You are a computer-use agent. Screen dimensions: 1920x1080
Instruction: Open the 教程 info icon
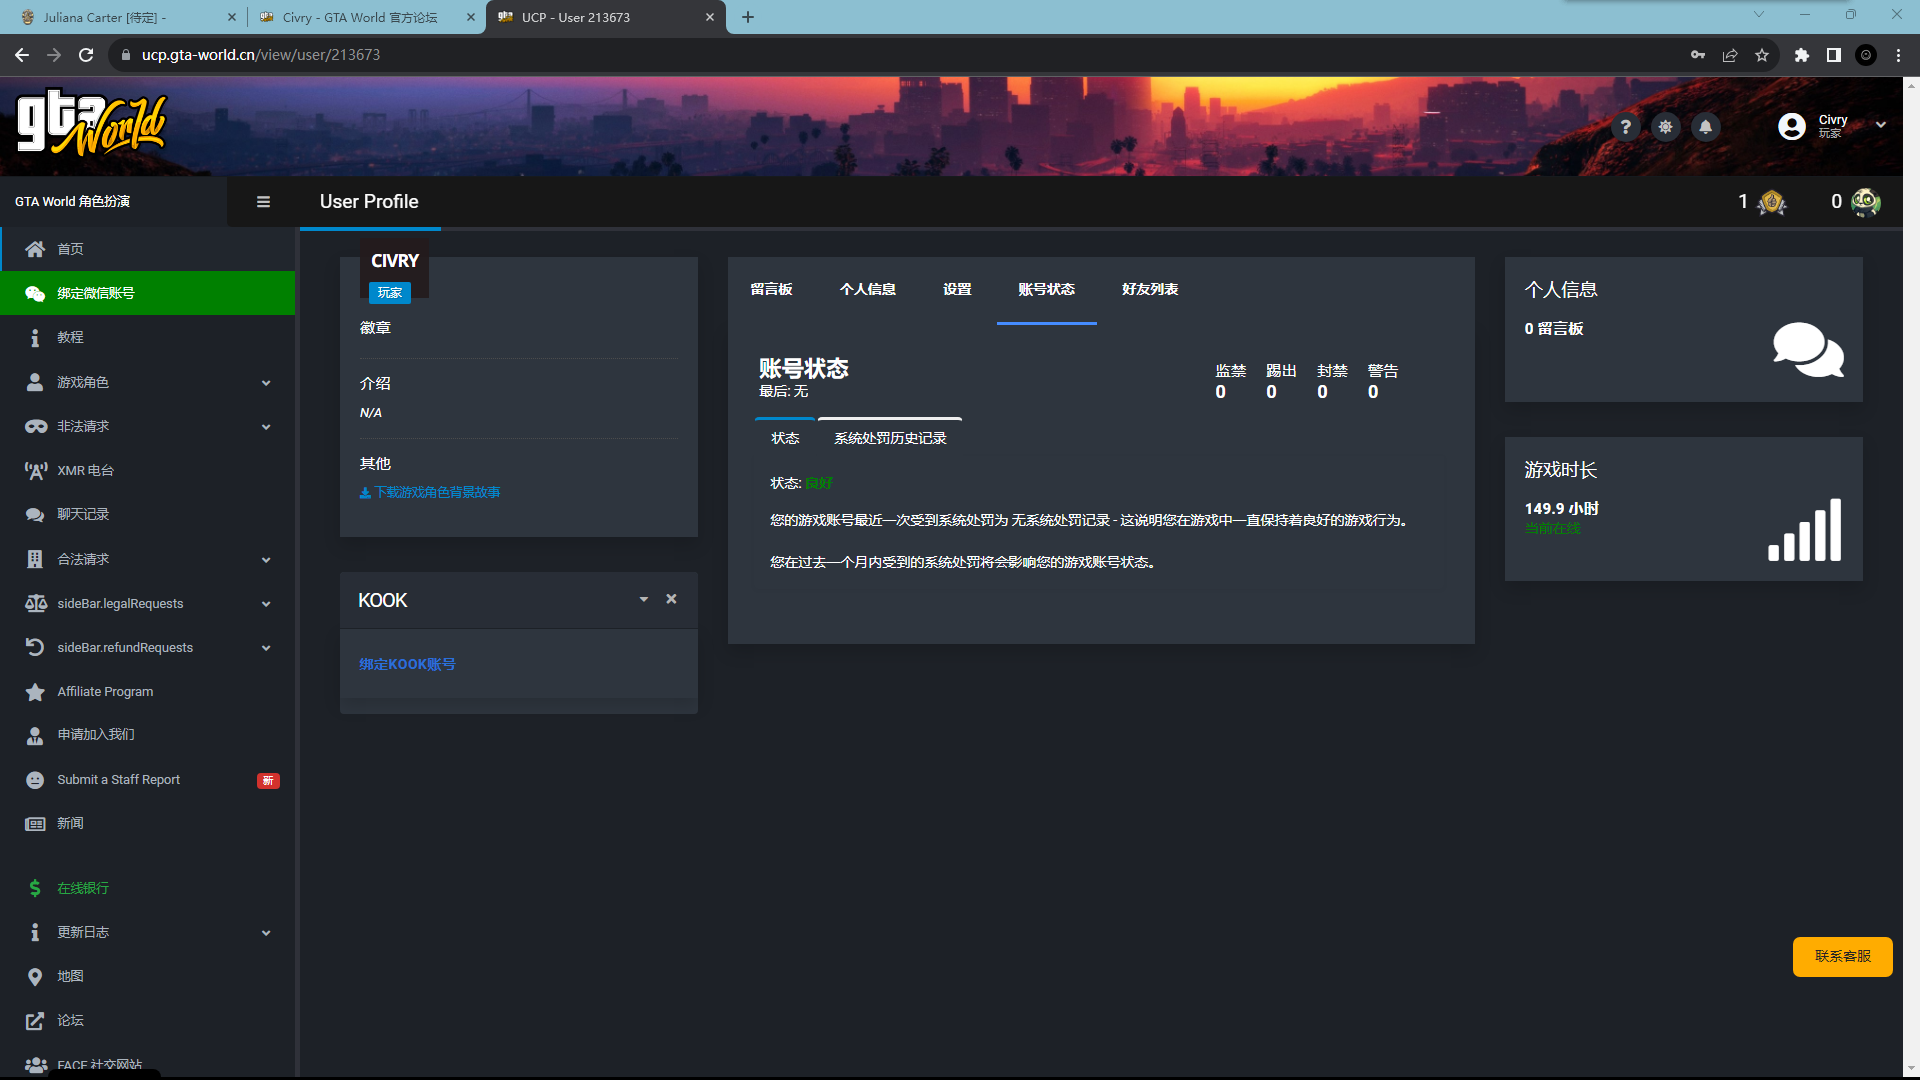pos(35,338)
